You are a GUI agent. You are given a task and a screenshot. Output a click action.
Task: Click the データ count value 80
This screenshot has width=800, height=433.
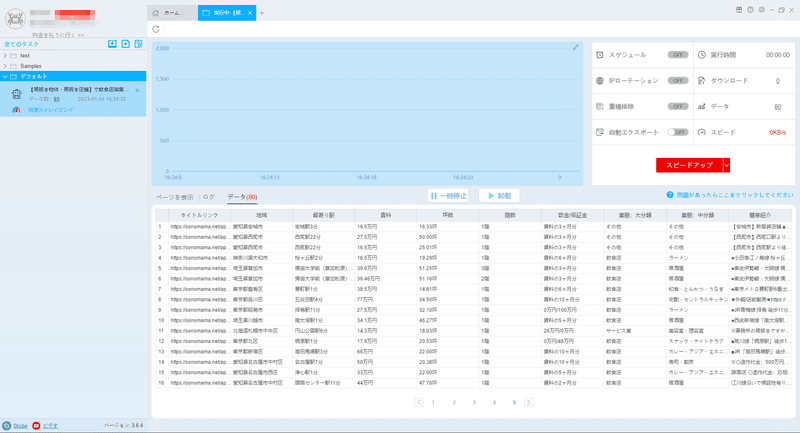click(778, 107)
